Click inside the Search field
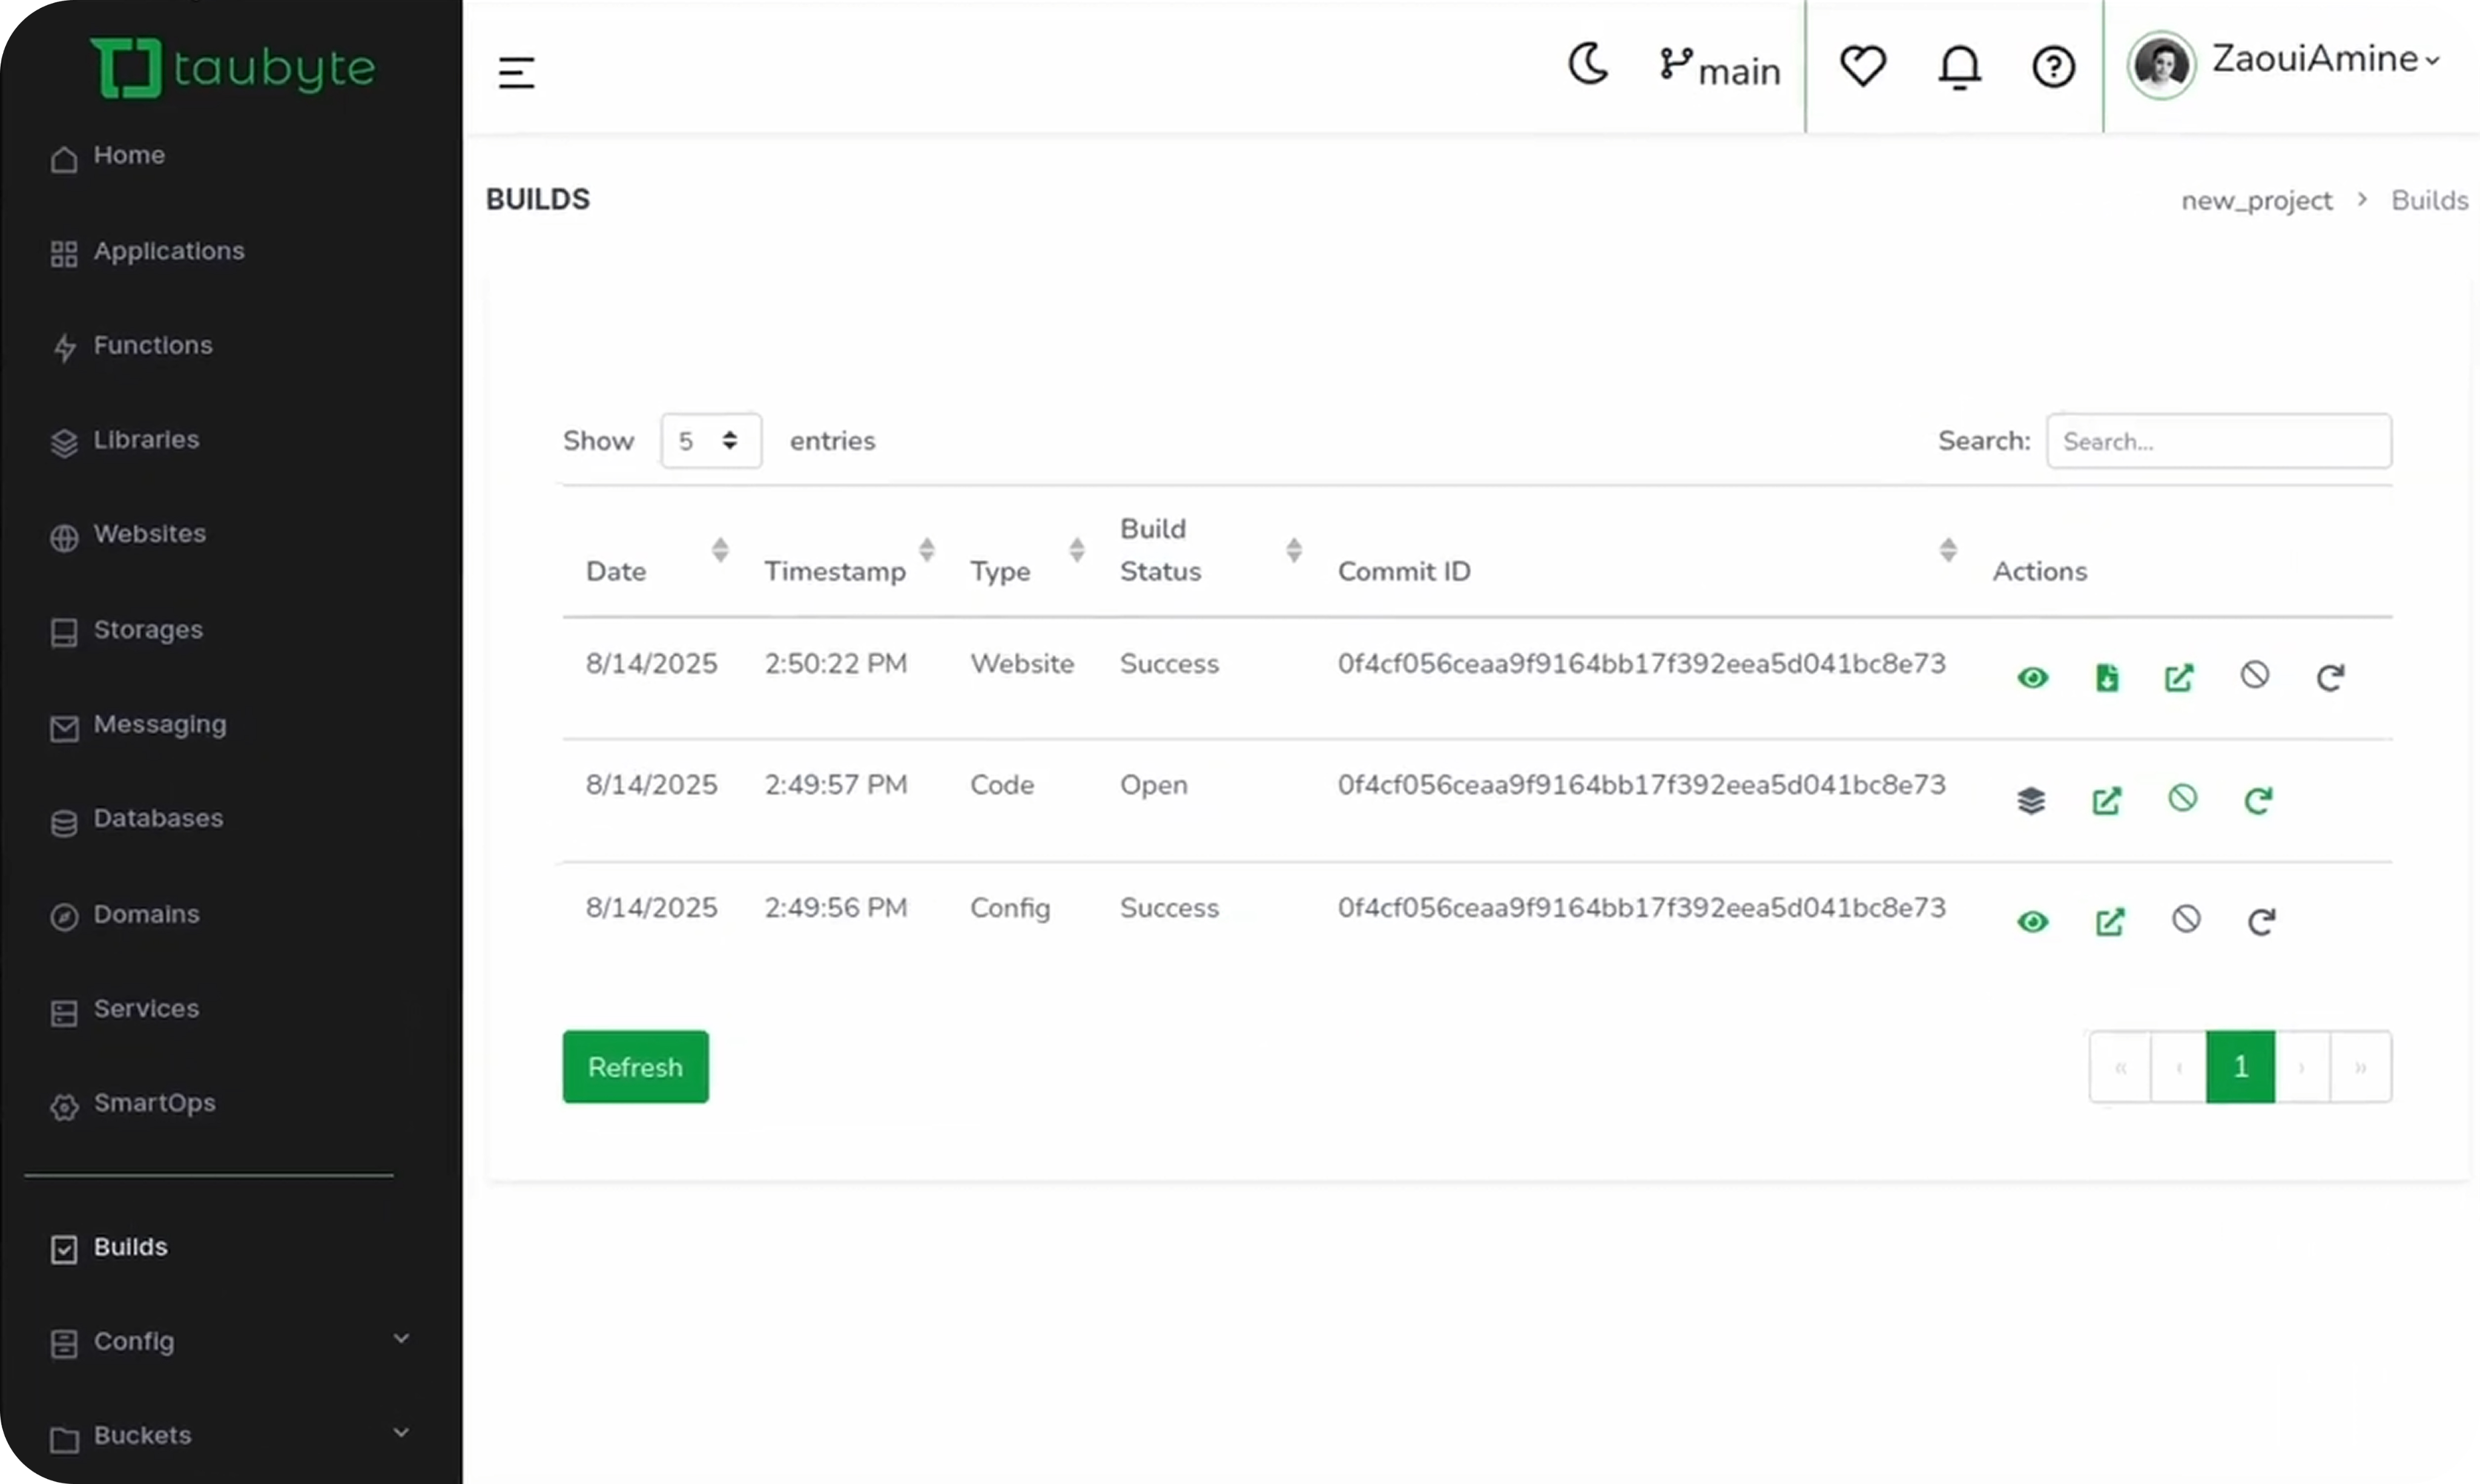 2219,440
